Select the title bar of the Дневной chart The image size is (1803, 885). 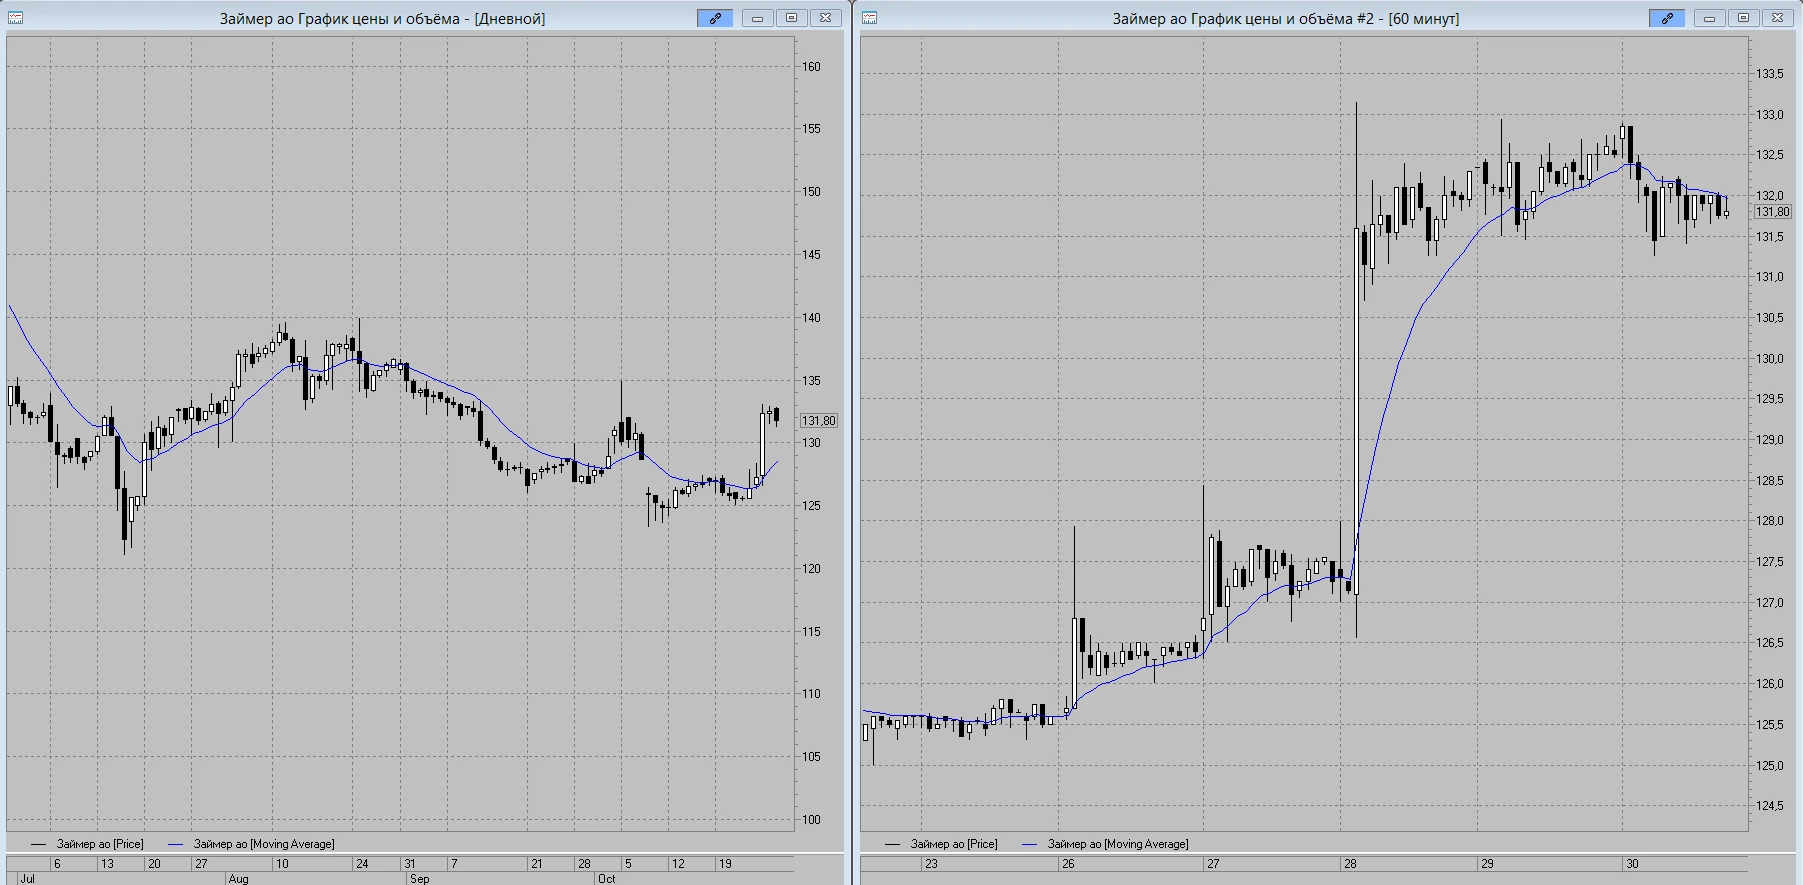pyautogui.click(x=383, y=18)
